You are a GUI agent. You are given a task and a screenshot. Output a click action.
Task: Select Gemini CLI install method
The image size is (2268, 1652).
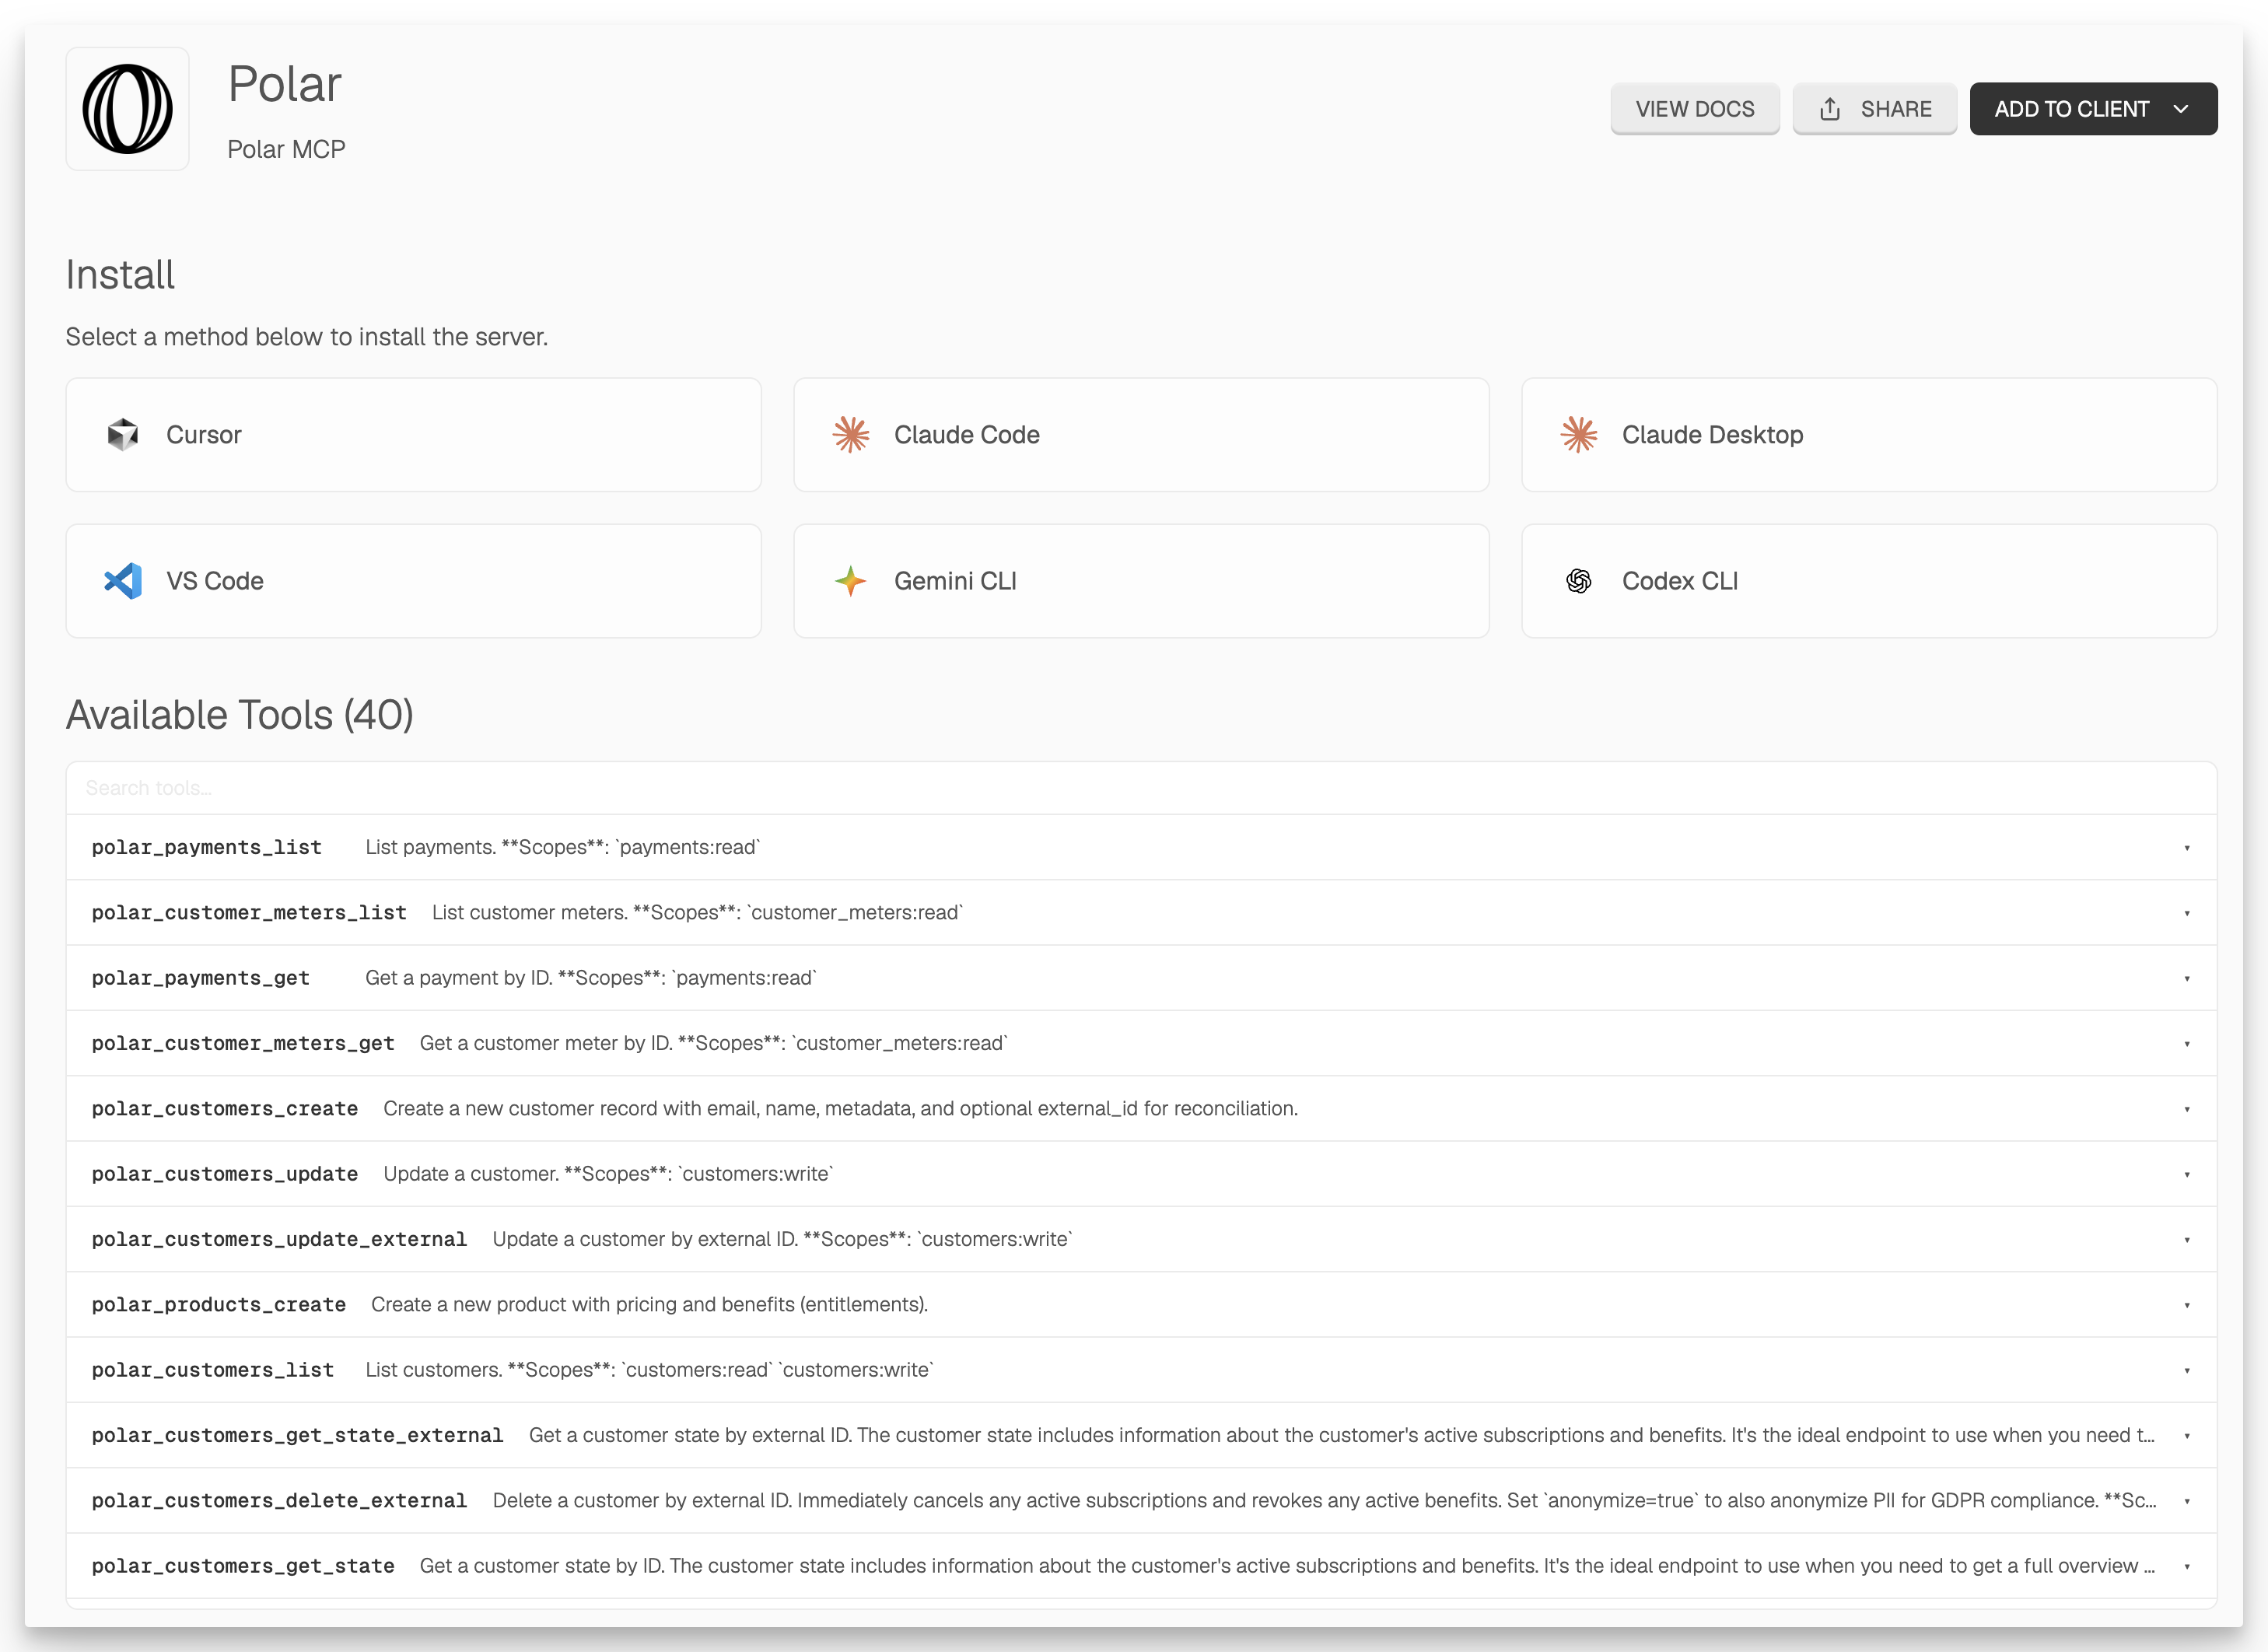tap(1142, 581)
